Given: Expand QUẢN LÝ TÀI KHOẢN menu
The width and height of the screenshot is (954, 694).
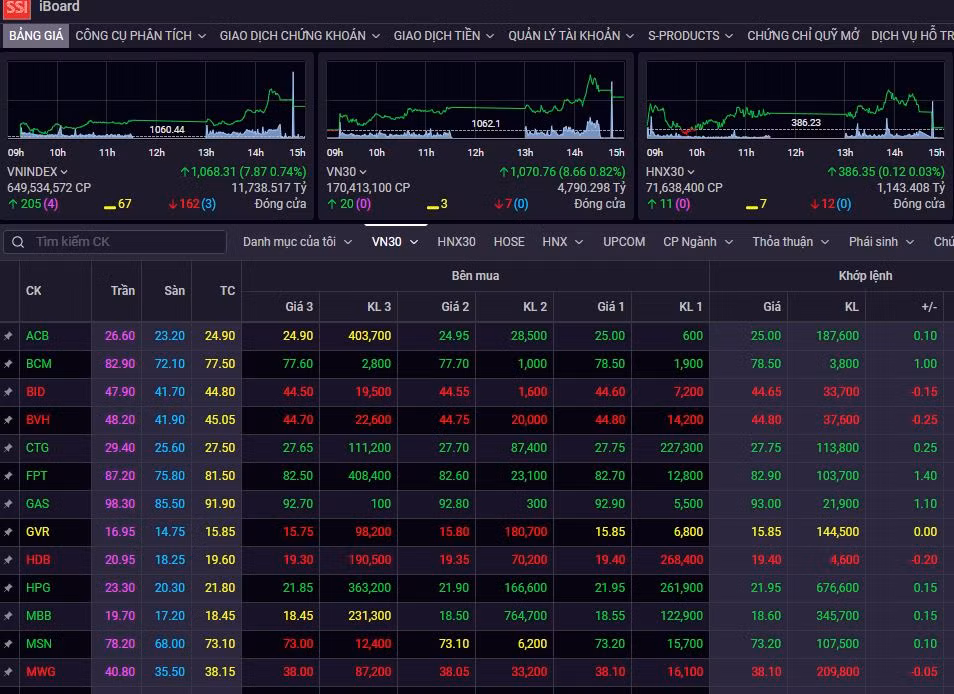Looking at the screenshot, I should point(571,36).
